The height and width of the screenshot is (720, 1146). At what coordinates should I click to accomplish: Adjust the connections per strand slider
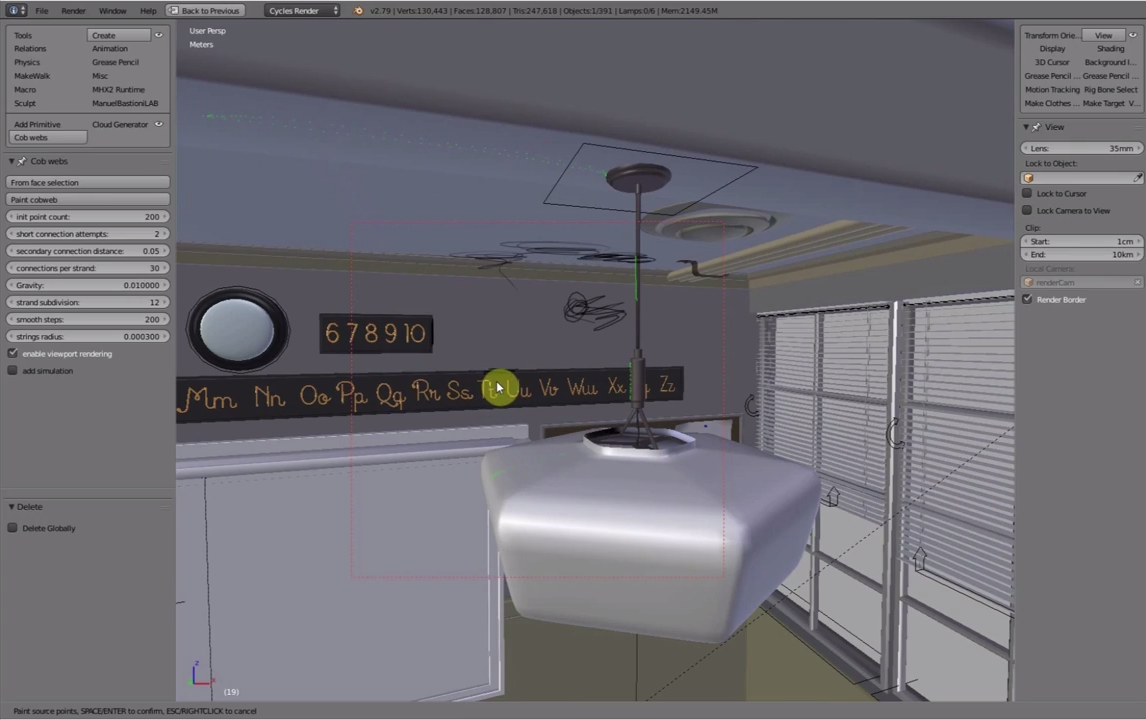[88, 268]
